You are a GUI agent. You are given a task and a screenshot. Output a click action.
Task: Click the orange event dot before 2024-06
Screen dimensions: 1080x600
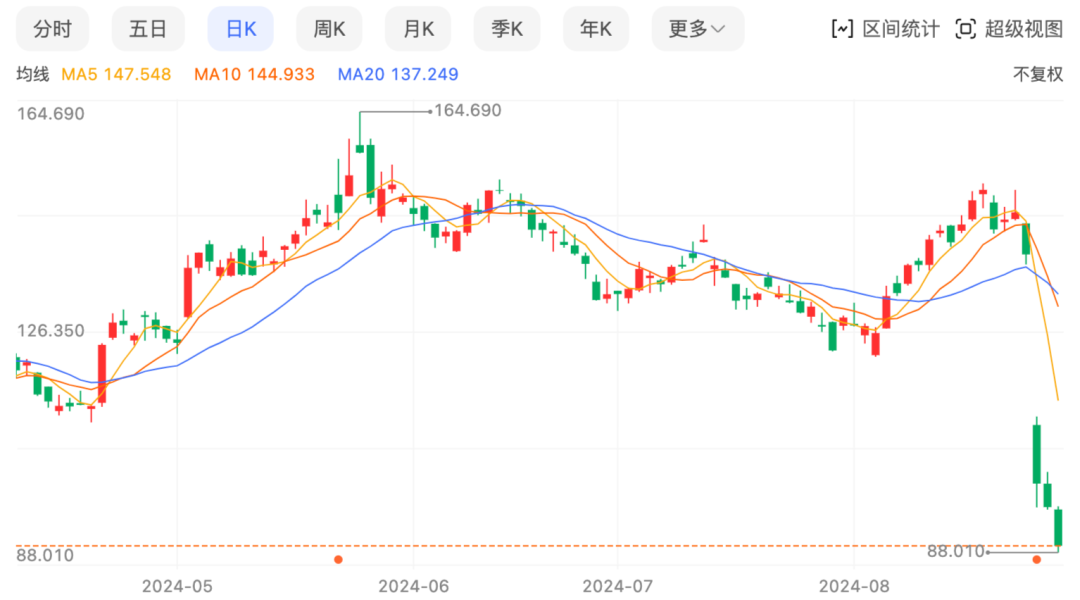click(x=338, y=560)
